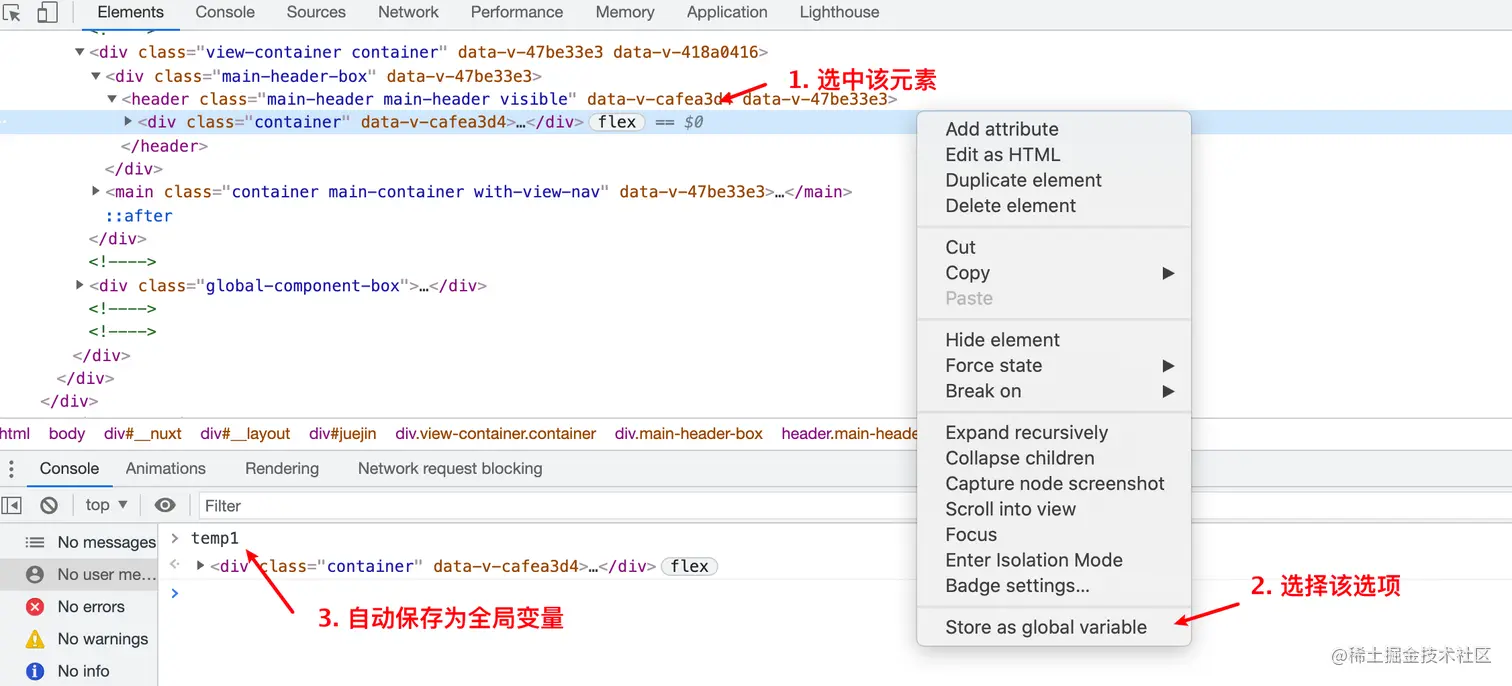This screenshot has width=1512, height=686.
Task: Open the Network request blocking tab
Action: pyautogui.click(x=450, y=469)
